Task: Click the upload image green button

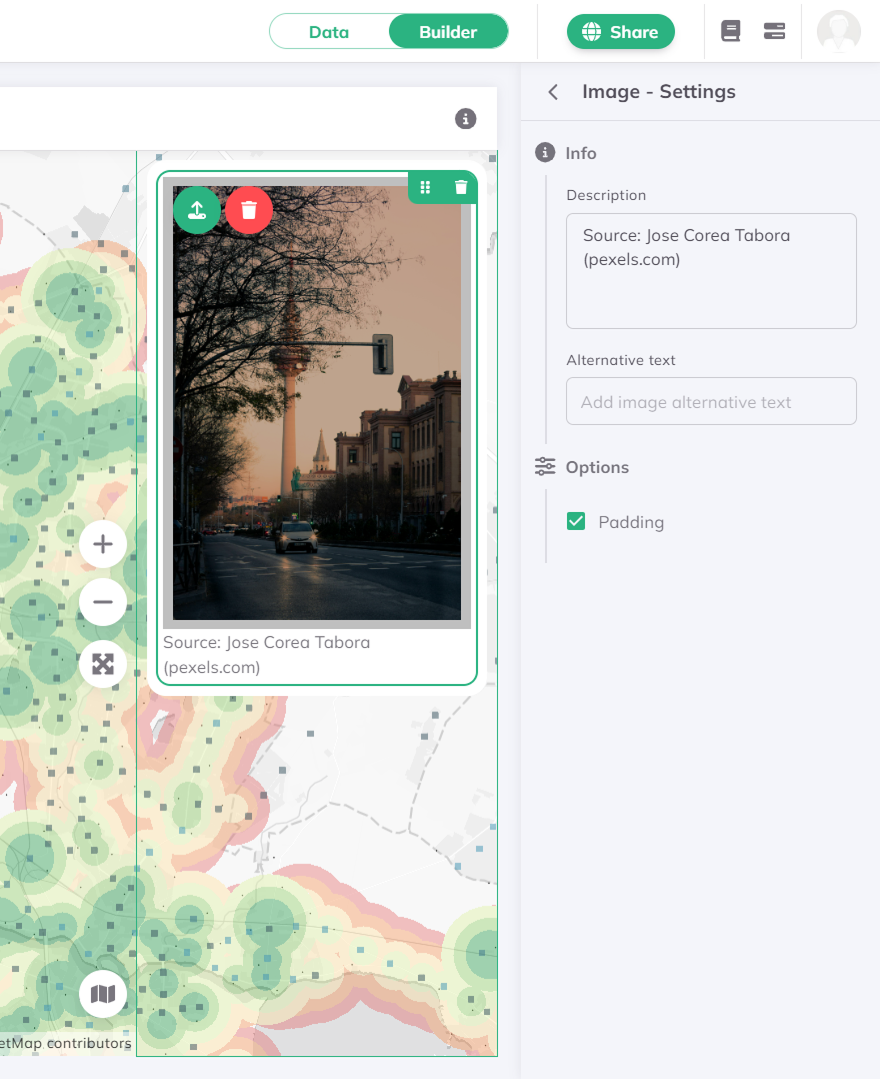Action: coord(197,210)
